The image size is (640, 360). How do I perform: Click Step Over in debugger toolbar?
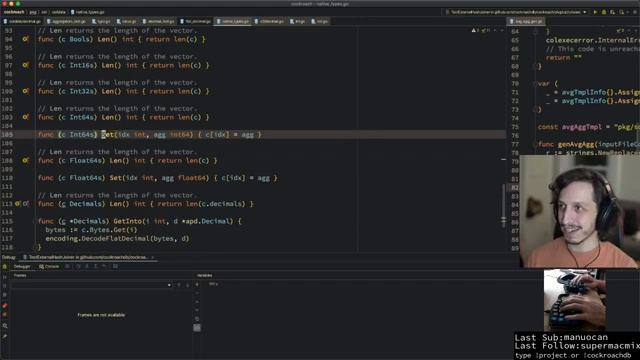78,267
